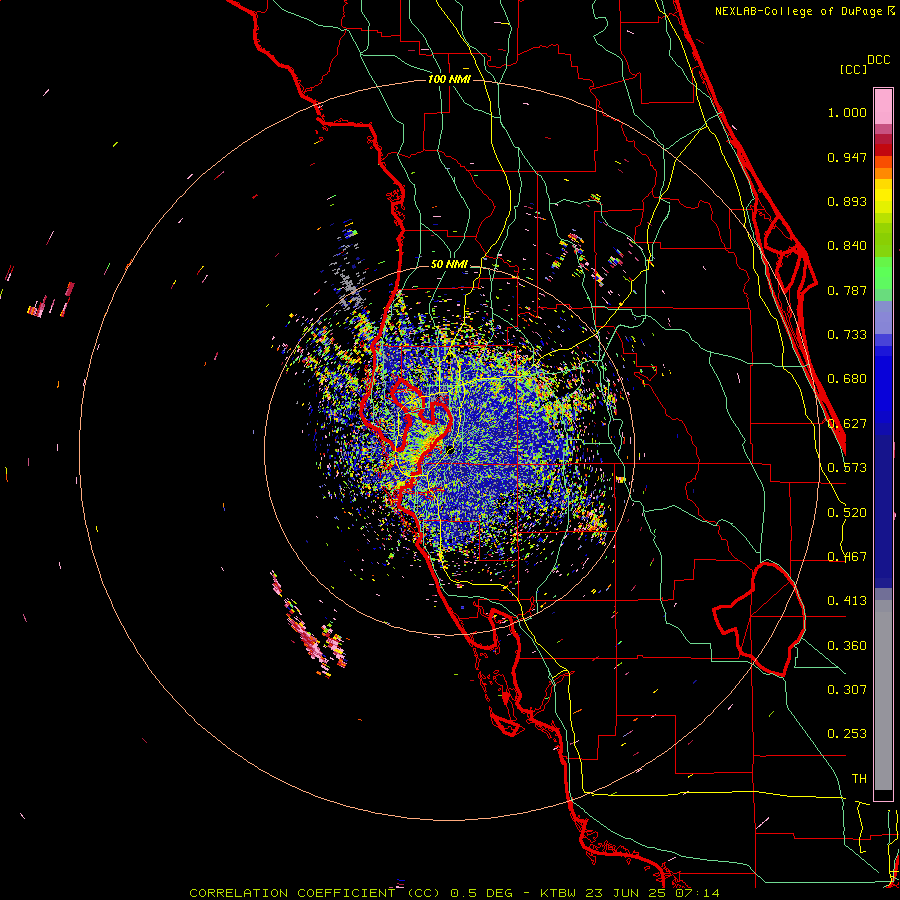This screenshot has width=900, height=900.
Task: Select the 0.573 legend value
Action: [847, 468]
